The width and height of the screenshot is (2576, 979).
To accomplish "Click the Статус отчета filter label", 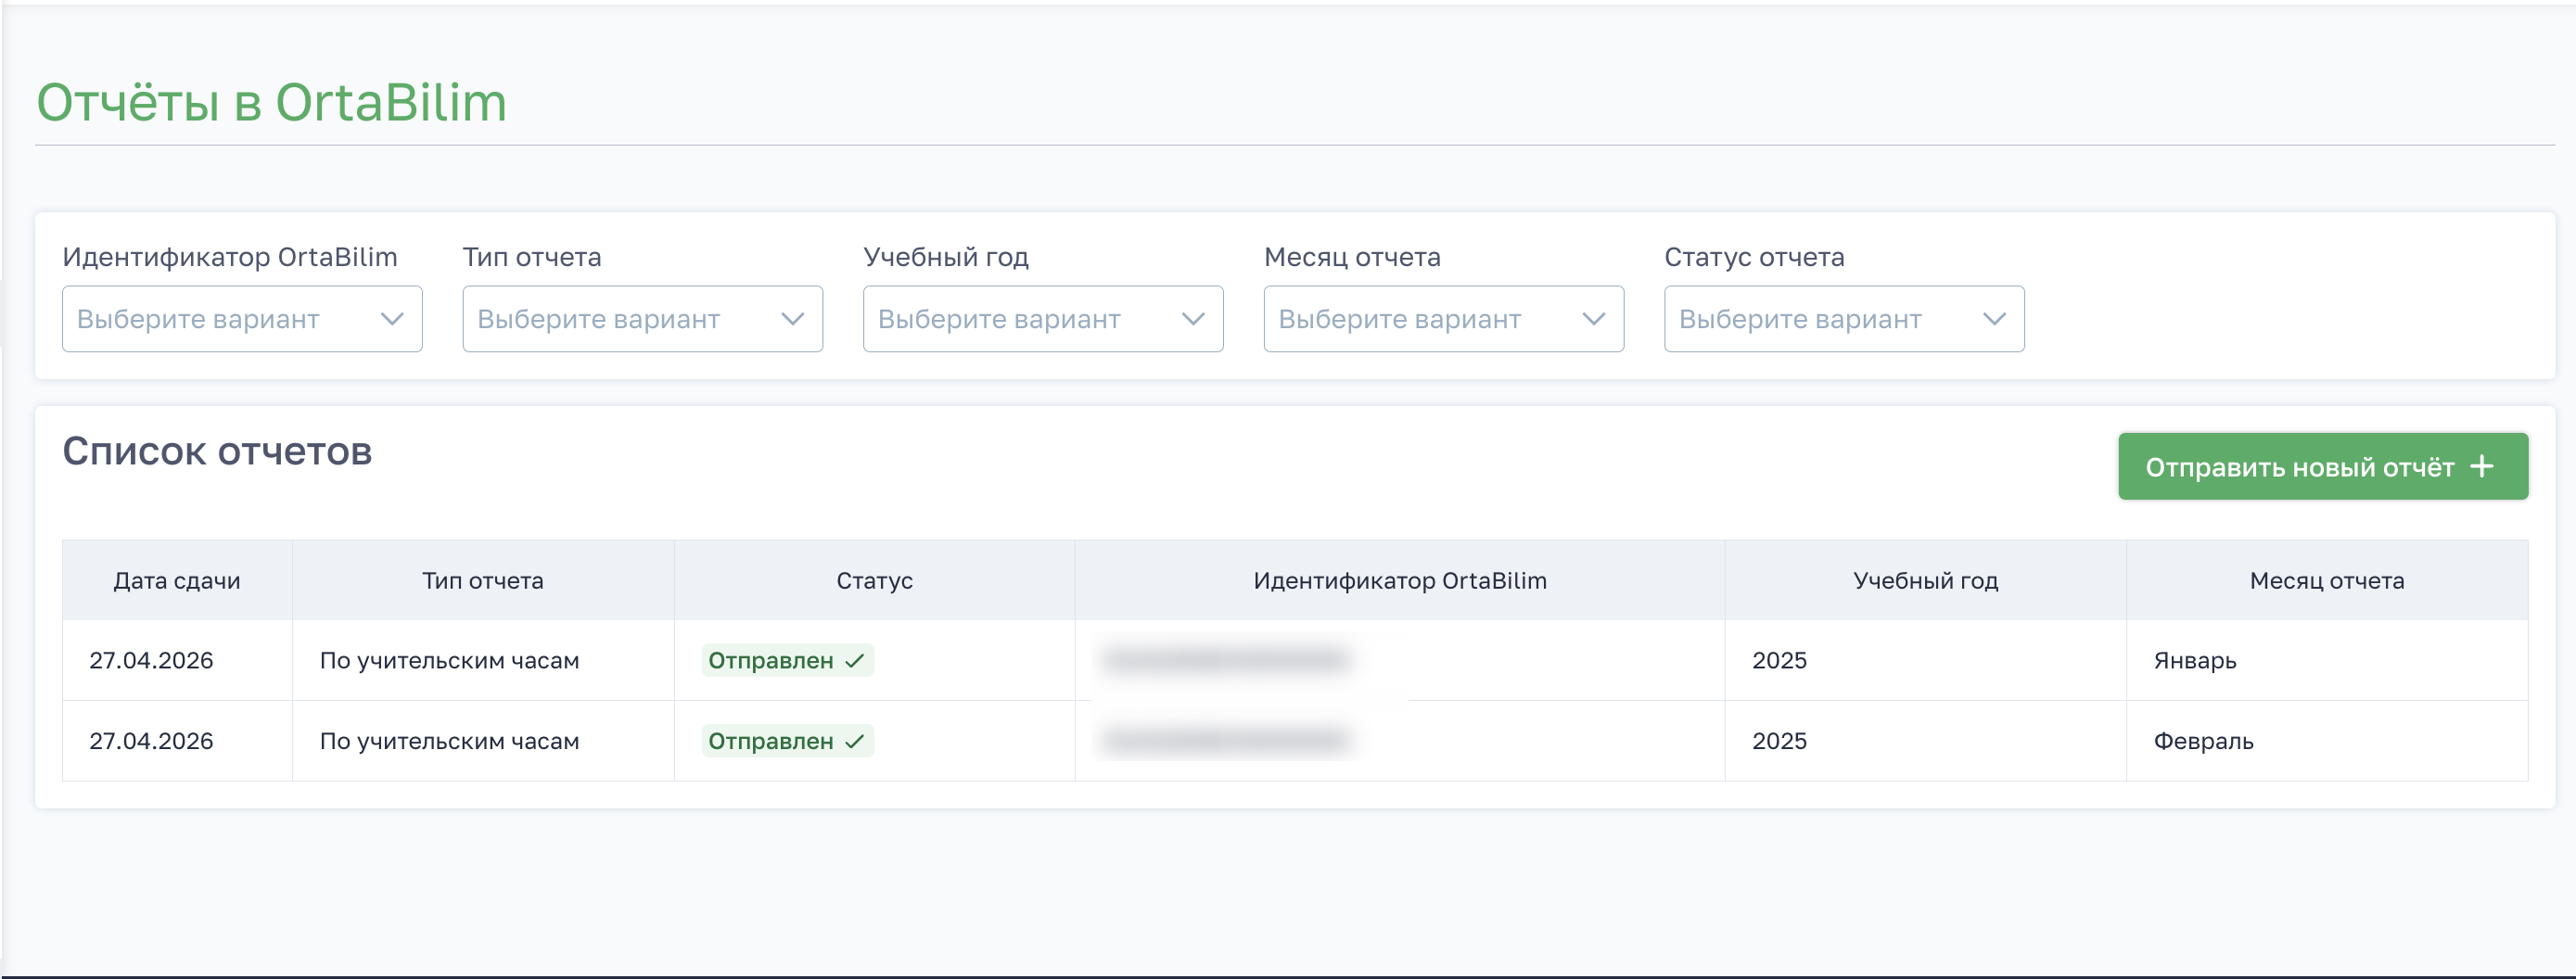I will point(1755,257).
